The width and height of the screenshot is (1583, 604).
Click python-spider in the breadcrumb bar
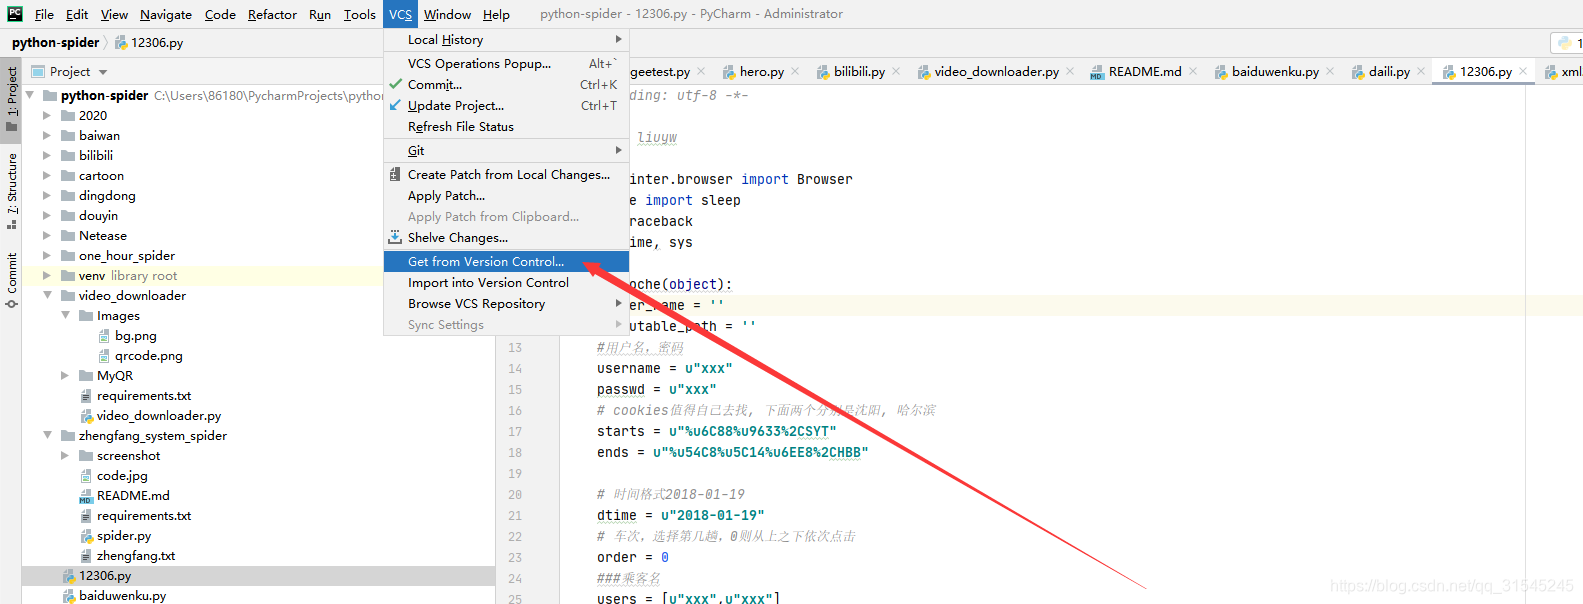tap(55, 42)
